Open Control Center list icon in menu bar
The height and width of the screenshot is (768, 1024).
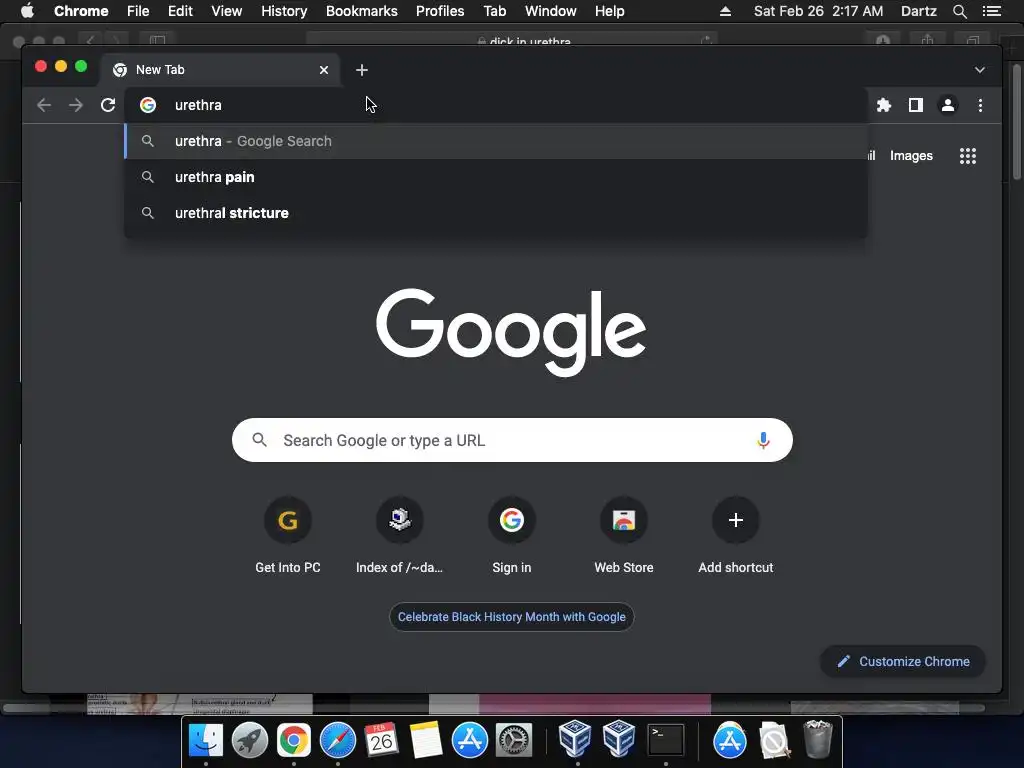[x=991, y=11]
